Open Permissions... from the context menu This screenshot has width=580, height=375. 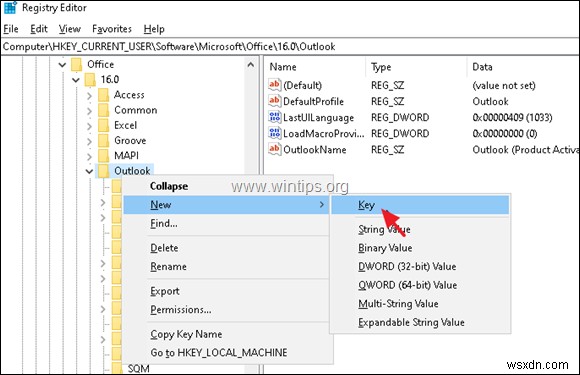(x=226, y=310)
